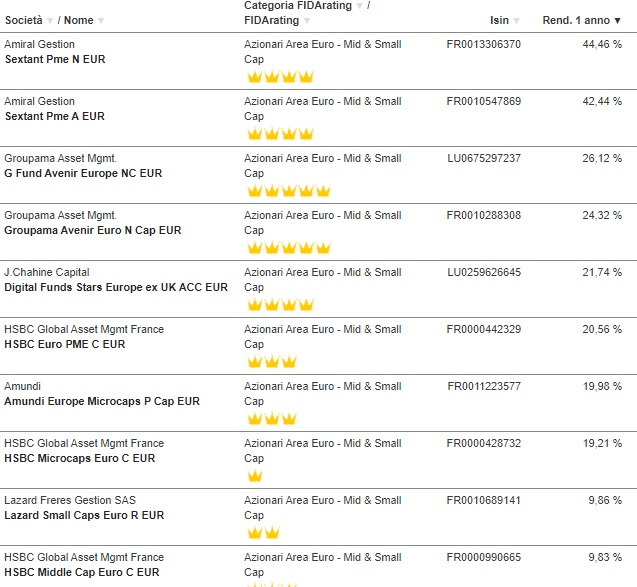Select ISIN FR0000428732
Image resolution: width=637 pixels, height=587 pixels.
(x=483, y=443)
